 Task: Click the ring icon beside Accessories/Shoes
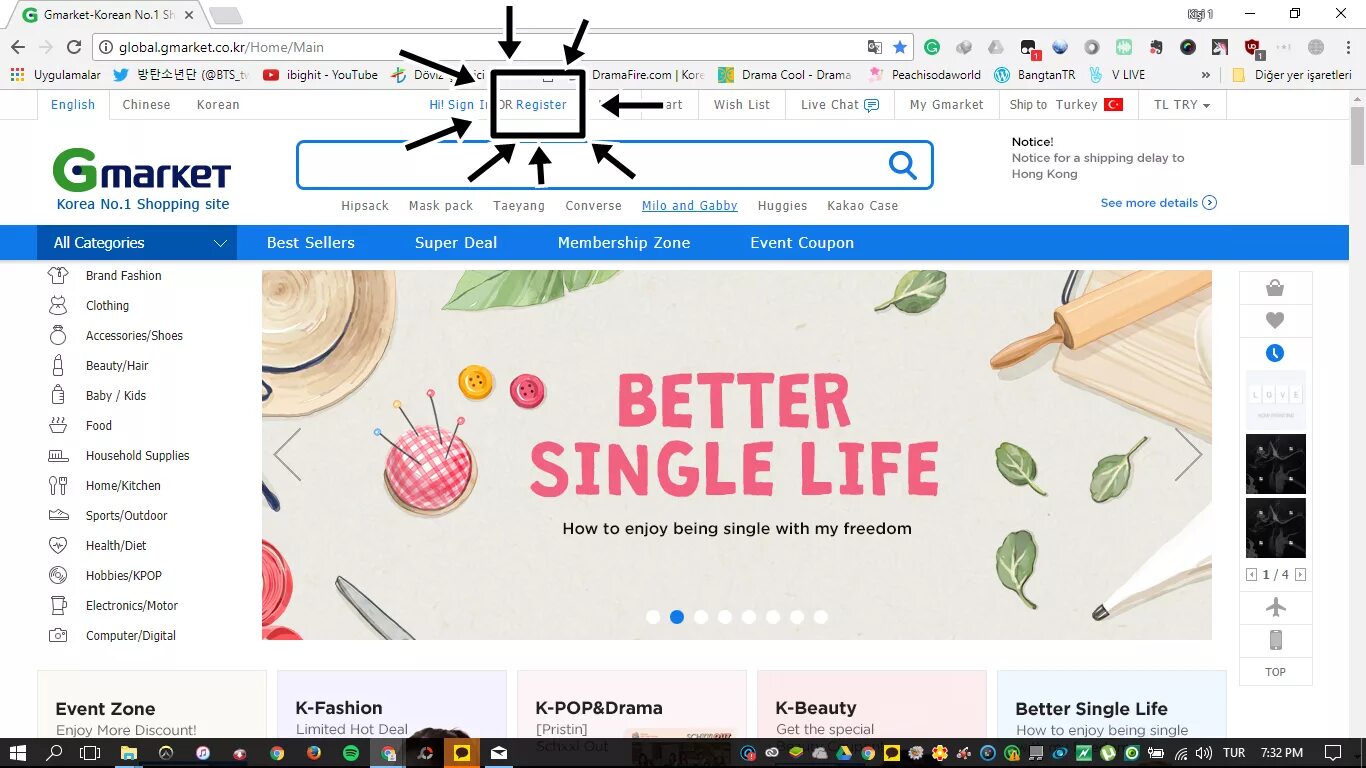(58, 335)
